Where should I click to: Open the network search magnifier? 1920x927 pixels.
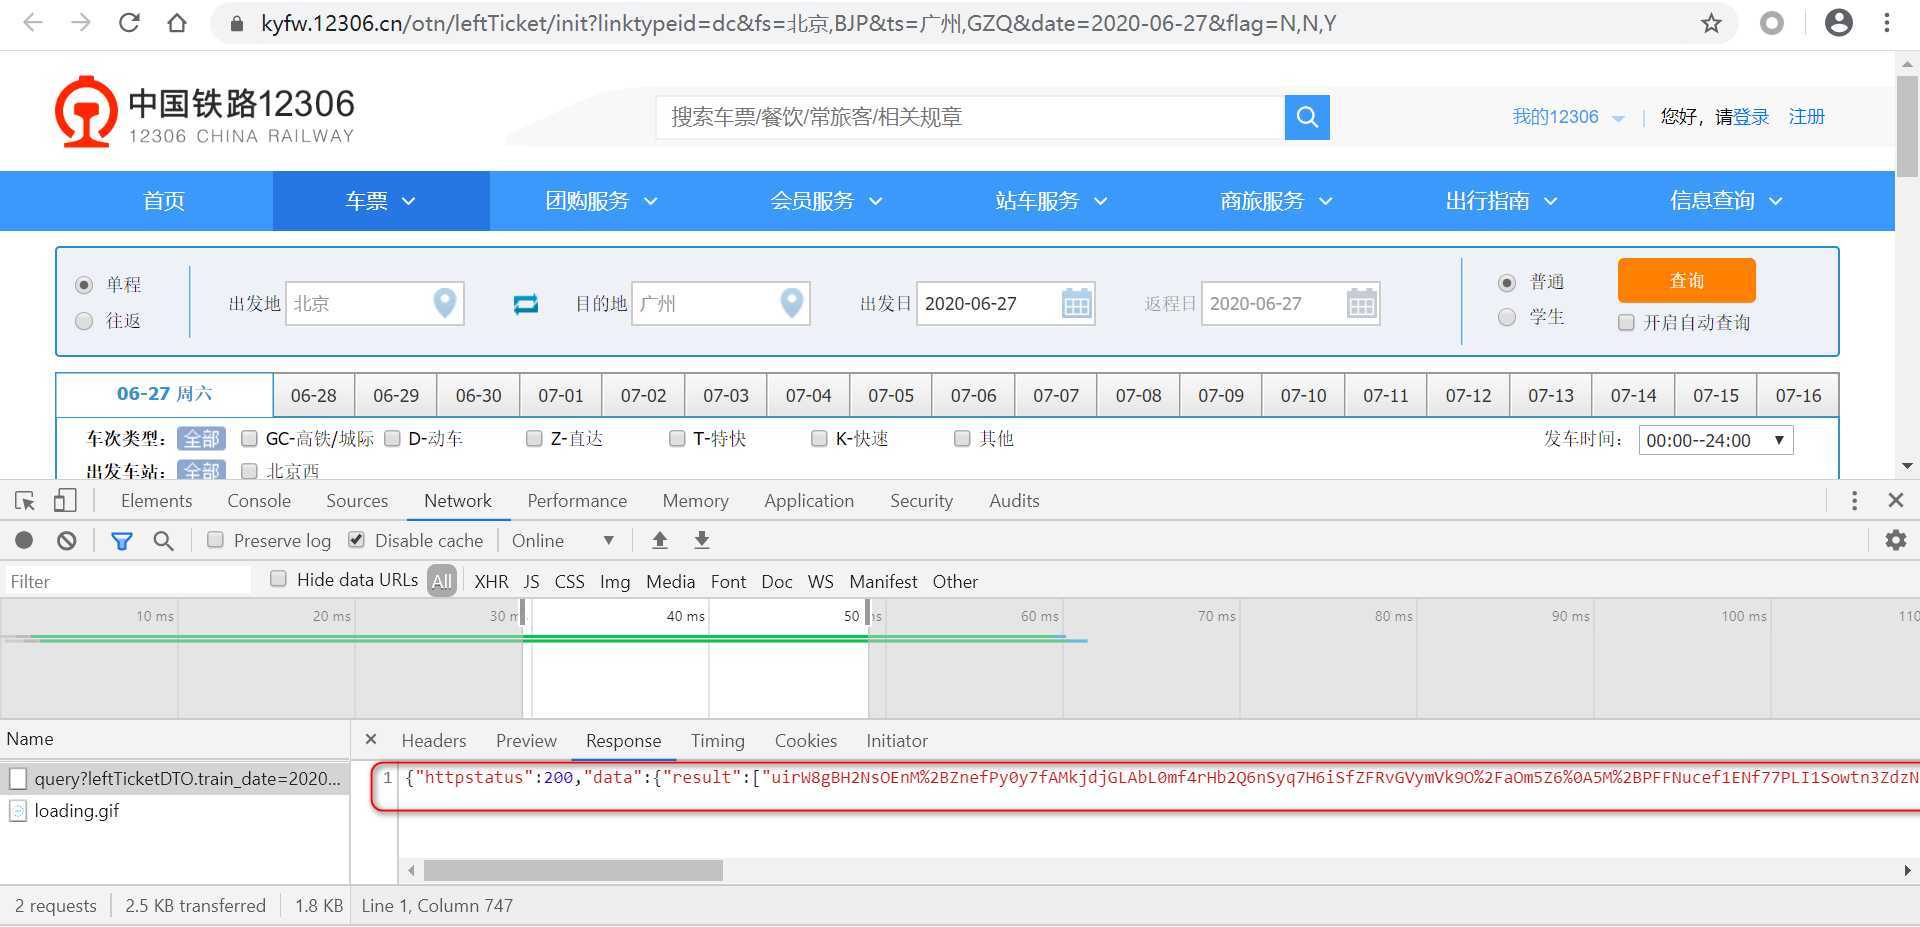tap(163, 541)
